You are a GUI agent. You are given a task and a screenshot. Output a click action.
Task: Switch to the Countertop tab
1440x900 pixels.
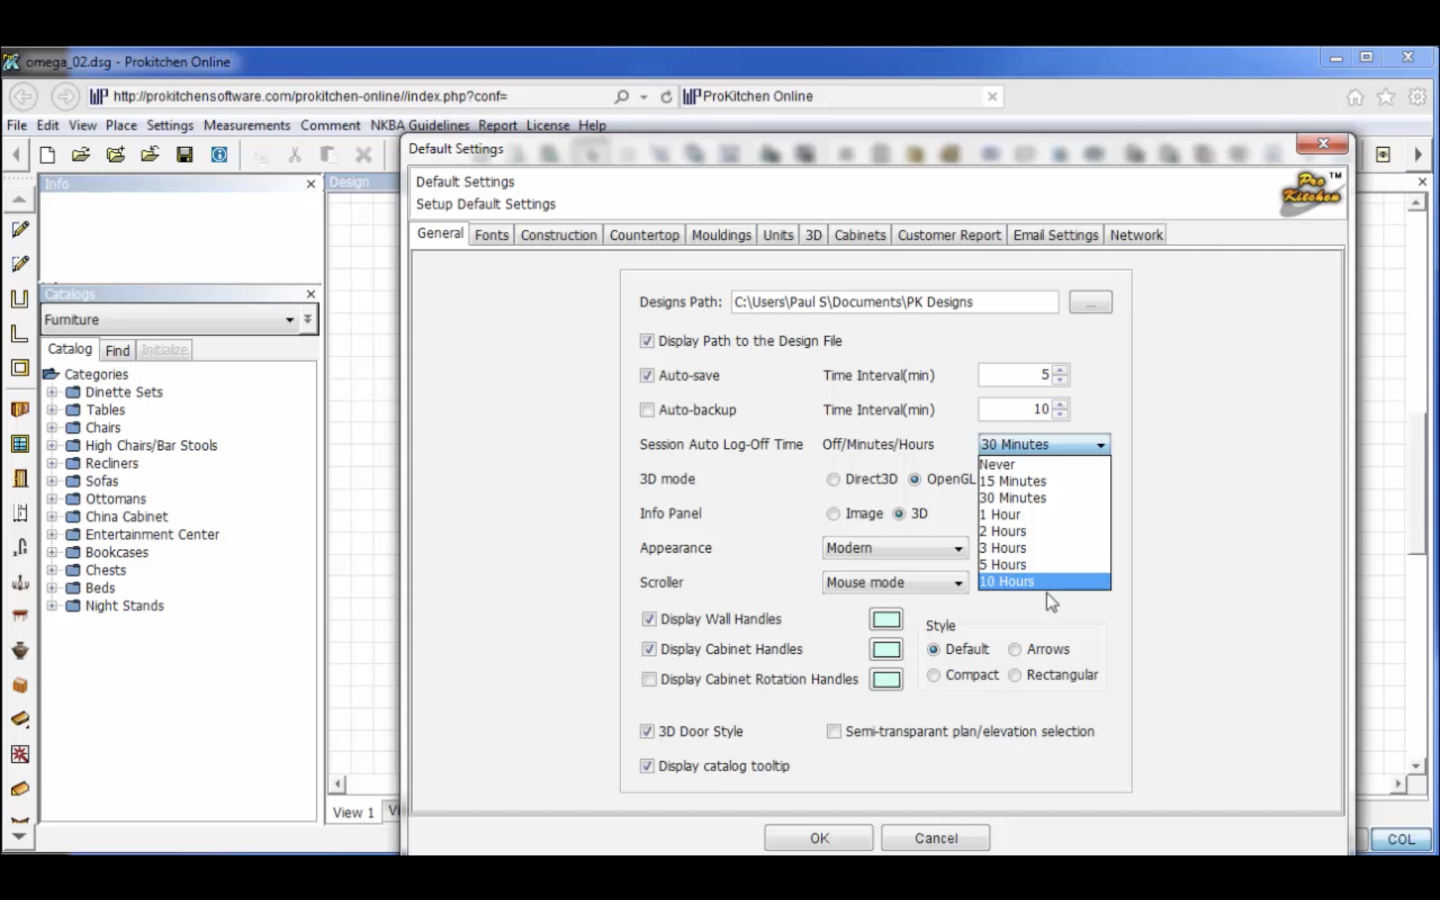[x=644, y=235]
